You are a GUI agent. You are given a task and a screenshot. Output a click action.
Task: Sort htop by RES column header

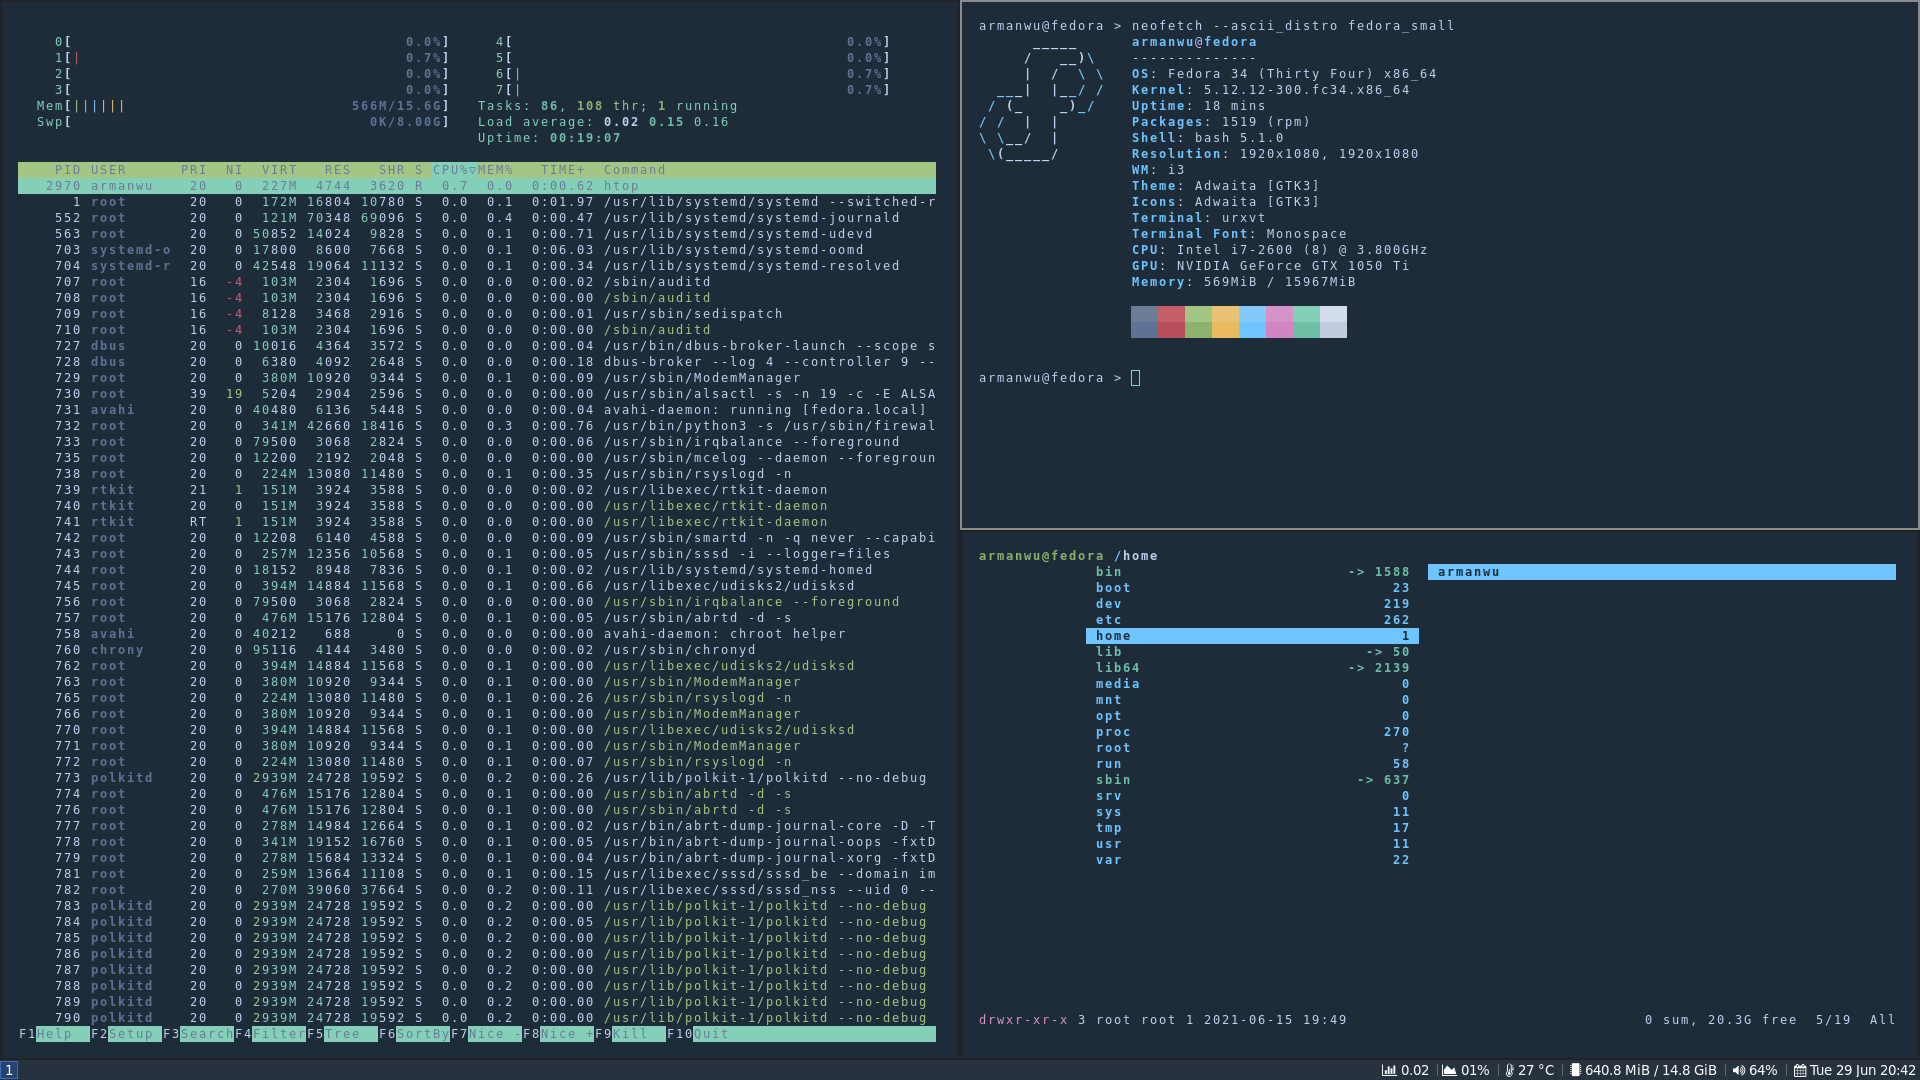[337, 170]
